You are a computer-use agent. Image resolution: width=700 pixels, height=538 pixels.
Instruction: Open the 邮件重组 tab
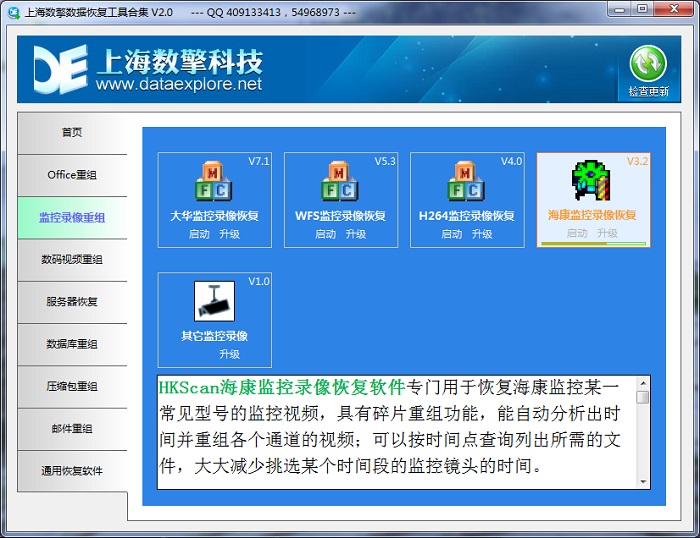pos(72,429)
